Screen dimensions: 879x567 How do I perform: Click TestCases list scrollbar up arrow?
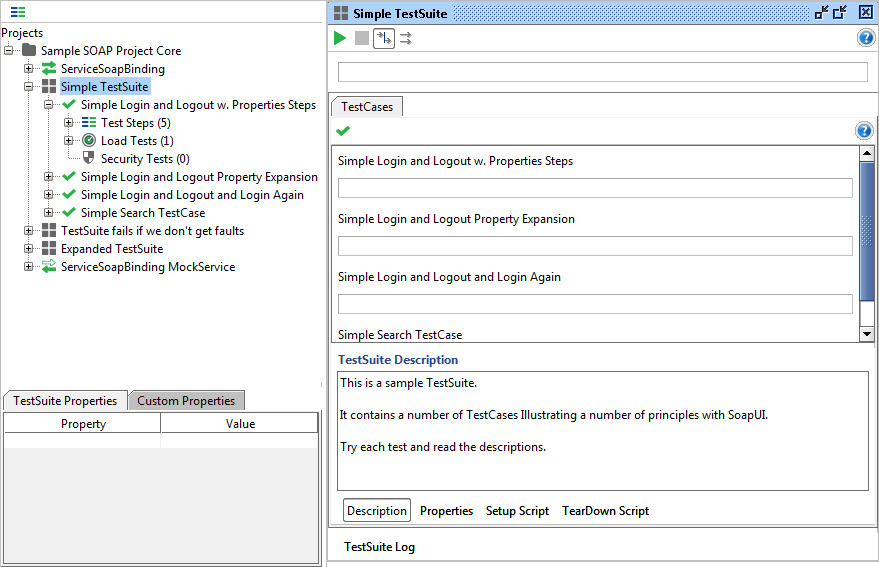pos(867,153)
